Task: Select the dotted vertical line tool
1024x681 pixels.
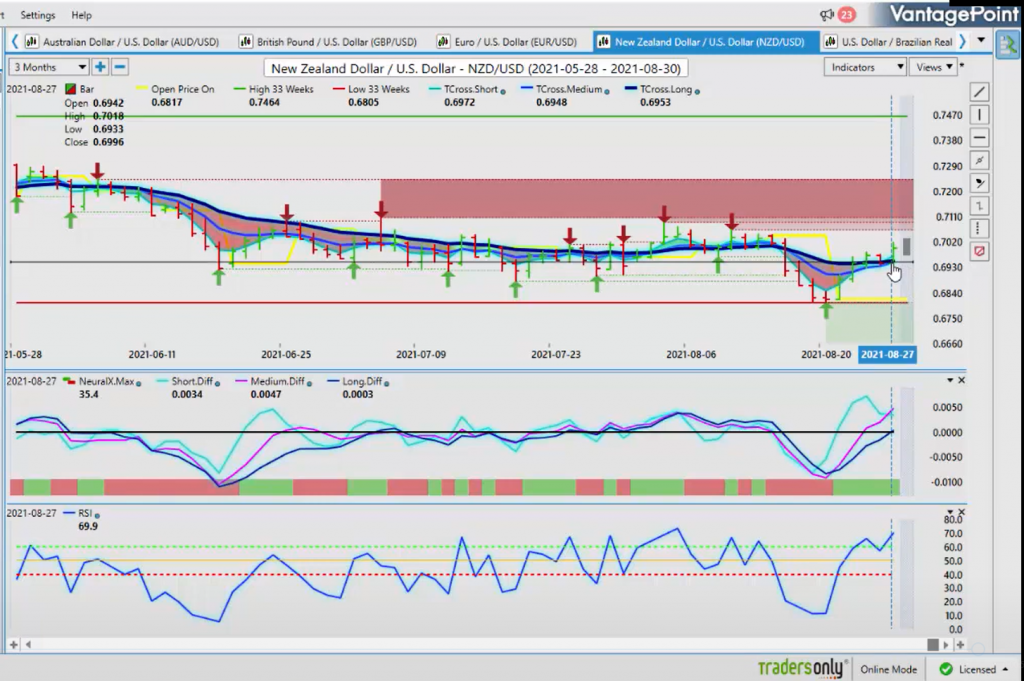Action: click(979, 229)
